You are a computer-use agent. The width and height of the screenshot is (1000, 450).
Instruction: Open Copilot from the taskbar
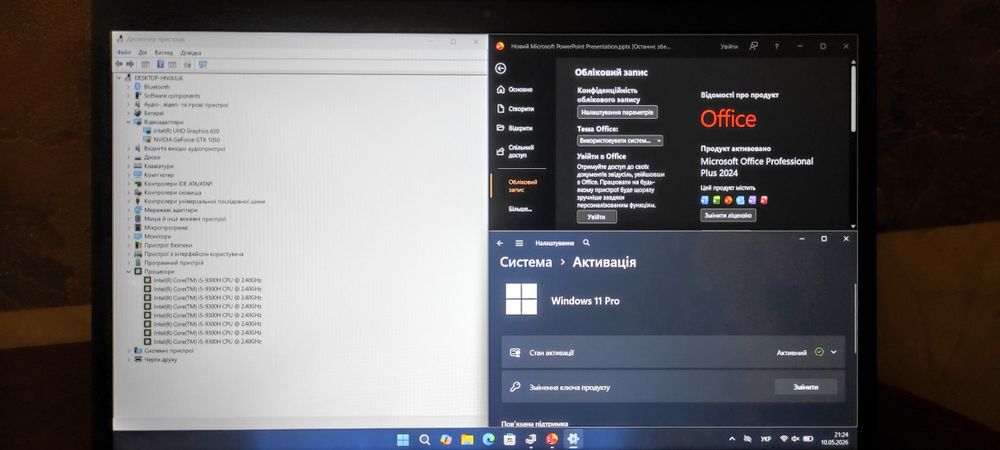coord(446,440)
